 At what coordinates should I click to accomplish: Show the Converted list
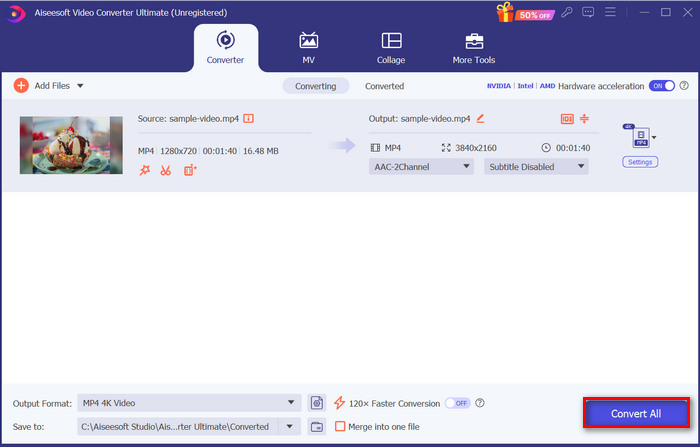pos(384,86)
